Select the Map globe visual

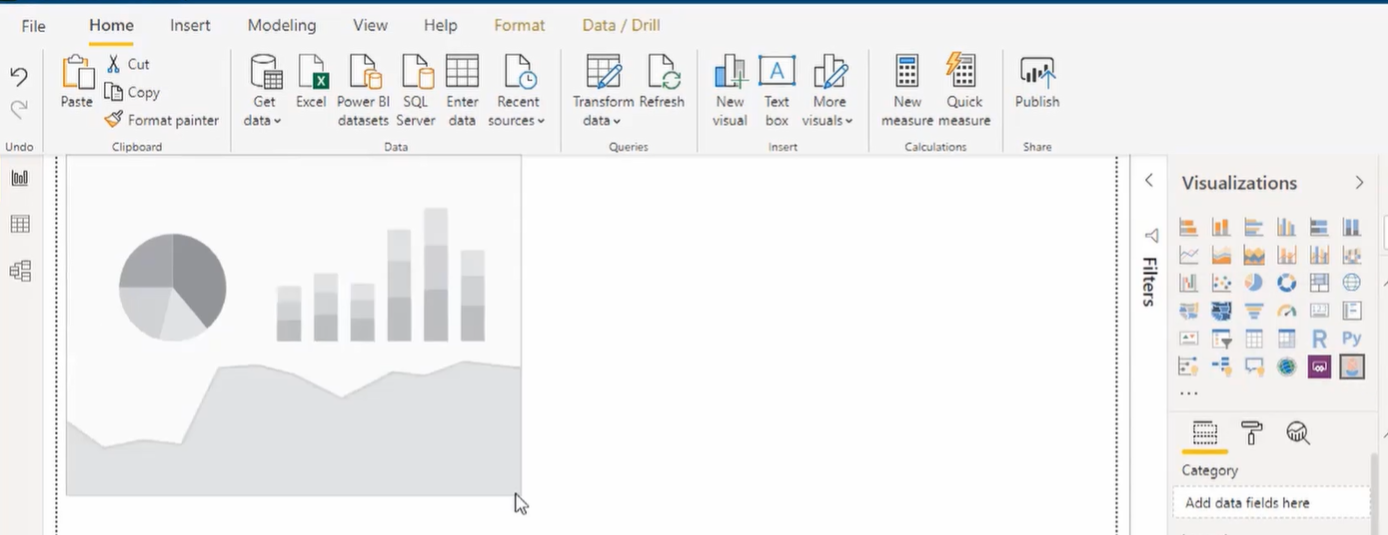pyautogui.click(x=1352, y=283)
